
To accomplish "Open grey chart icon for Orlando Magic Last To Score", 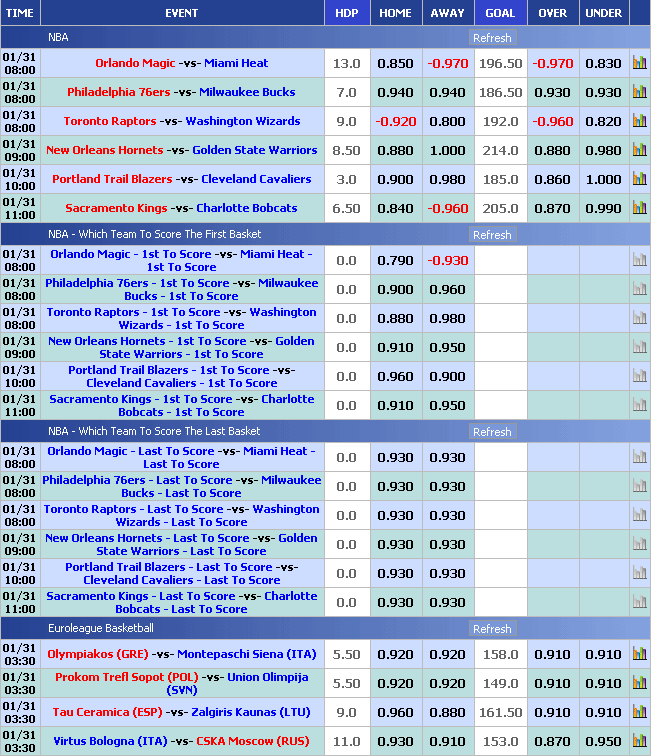I will click(639, 457).
